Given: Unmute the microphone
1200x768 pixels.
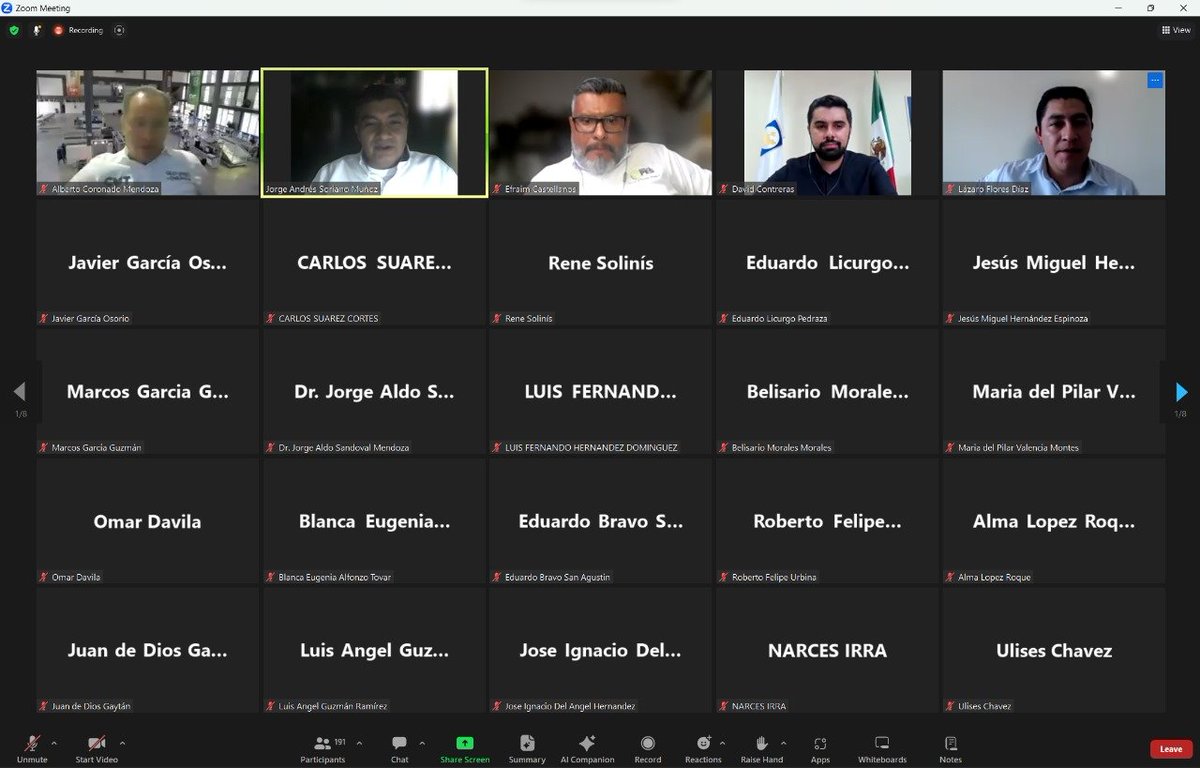Looking at the screenshot, I should (32, 749).
